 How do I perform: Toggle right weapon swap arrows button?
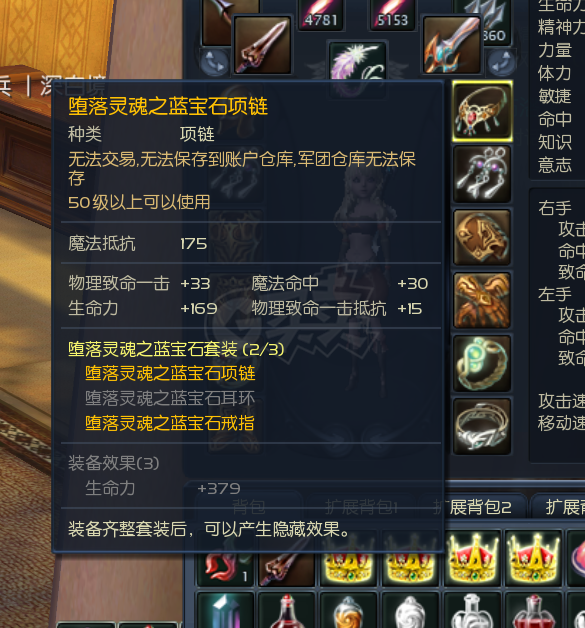pos(501,62)
